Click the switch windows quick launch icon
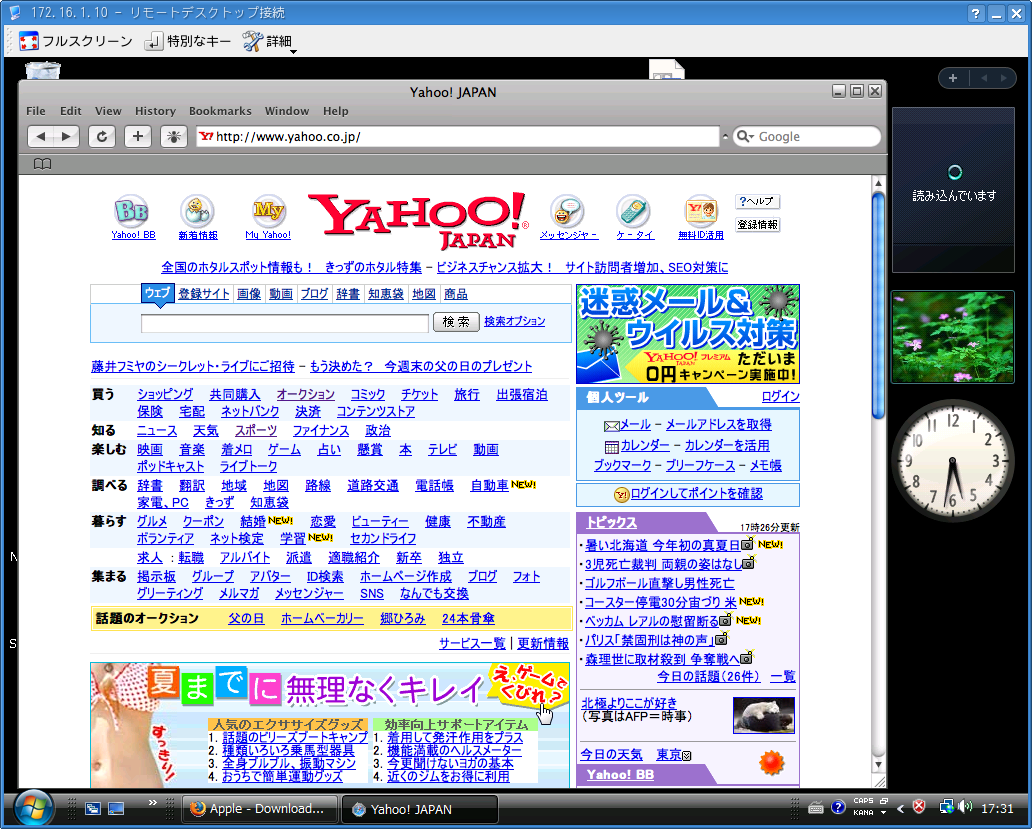Viewport: 1032px width, 829px height. (92, 809)
